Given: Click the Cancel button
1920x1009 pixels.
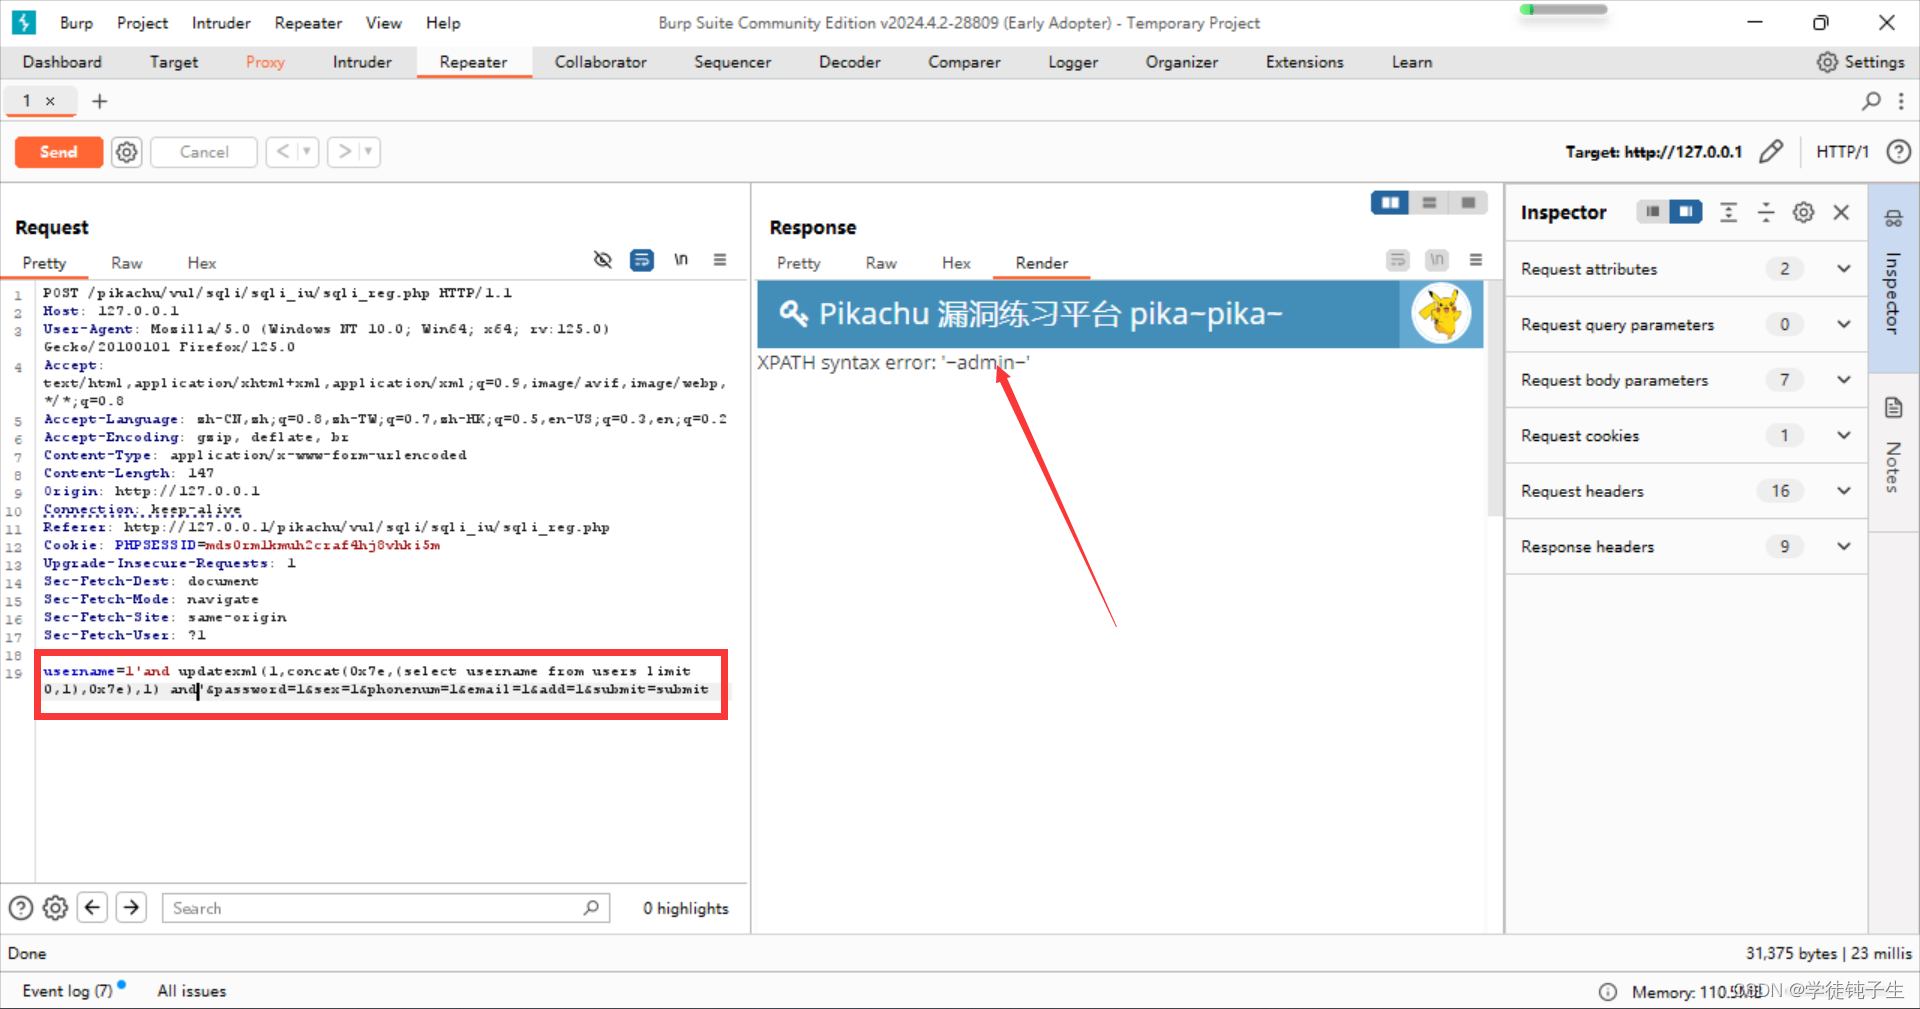Looking at the screenshot, I should pos(204,152).
